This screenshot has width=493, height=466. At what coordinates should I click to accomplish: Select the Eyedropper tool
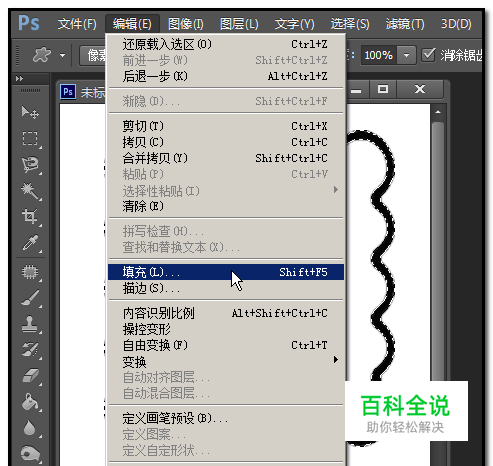tap(30, 243)
